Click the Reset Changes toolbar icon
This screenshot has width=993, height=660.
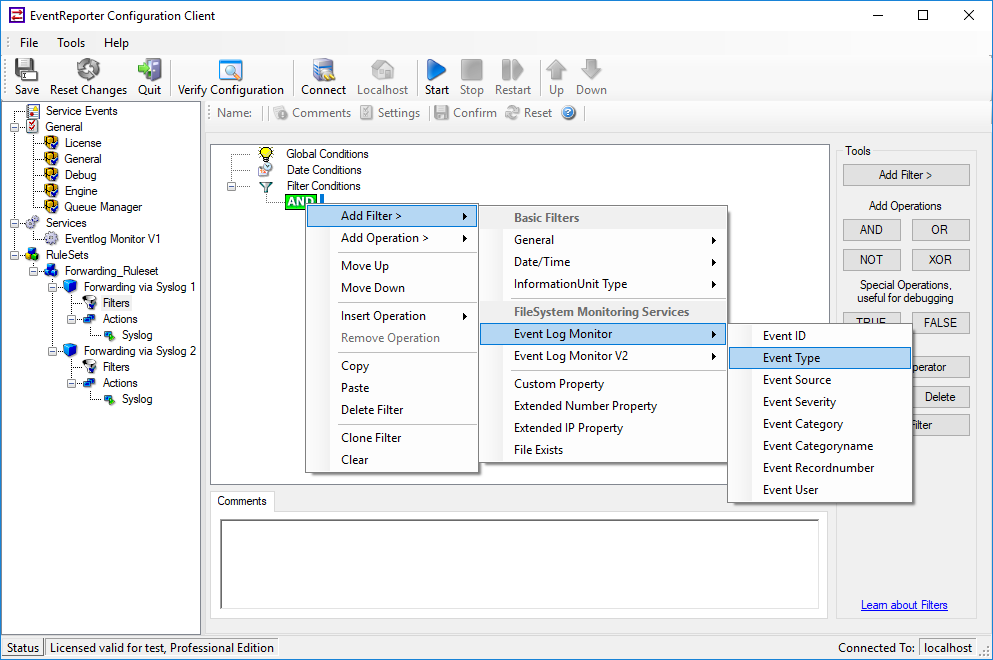88,70
